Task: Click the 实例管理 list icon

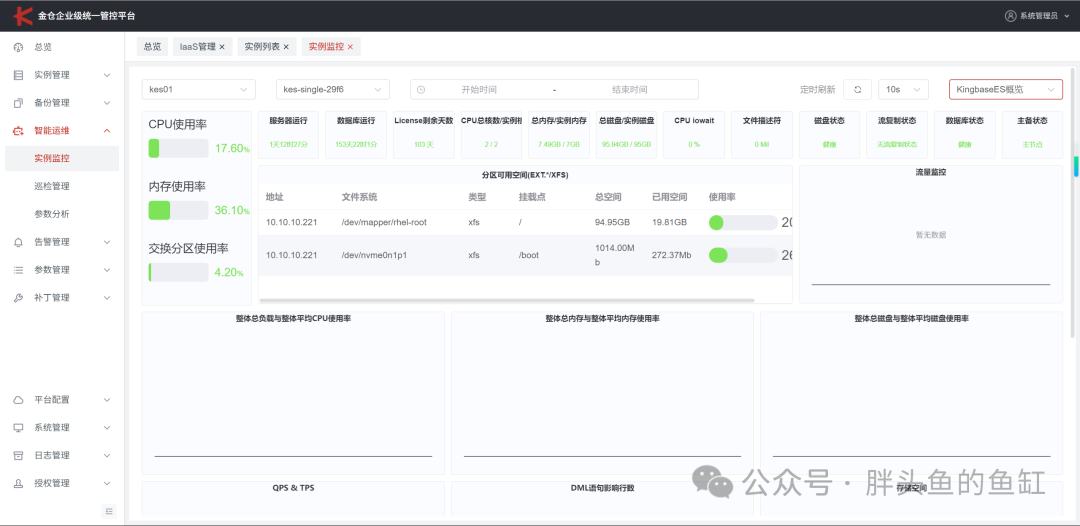Action: (x=19, y=75)
